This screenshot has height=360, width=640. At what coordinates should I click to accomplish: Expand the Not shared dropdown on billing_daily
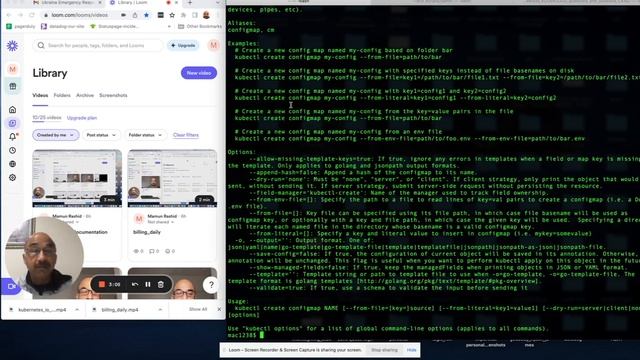pyautogui.click(x=160, y=222)
